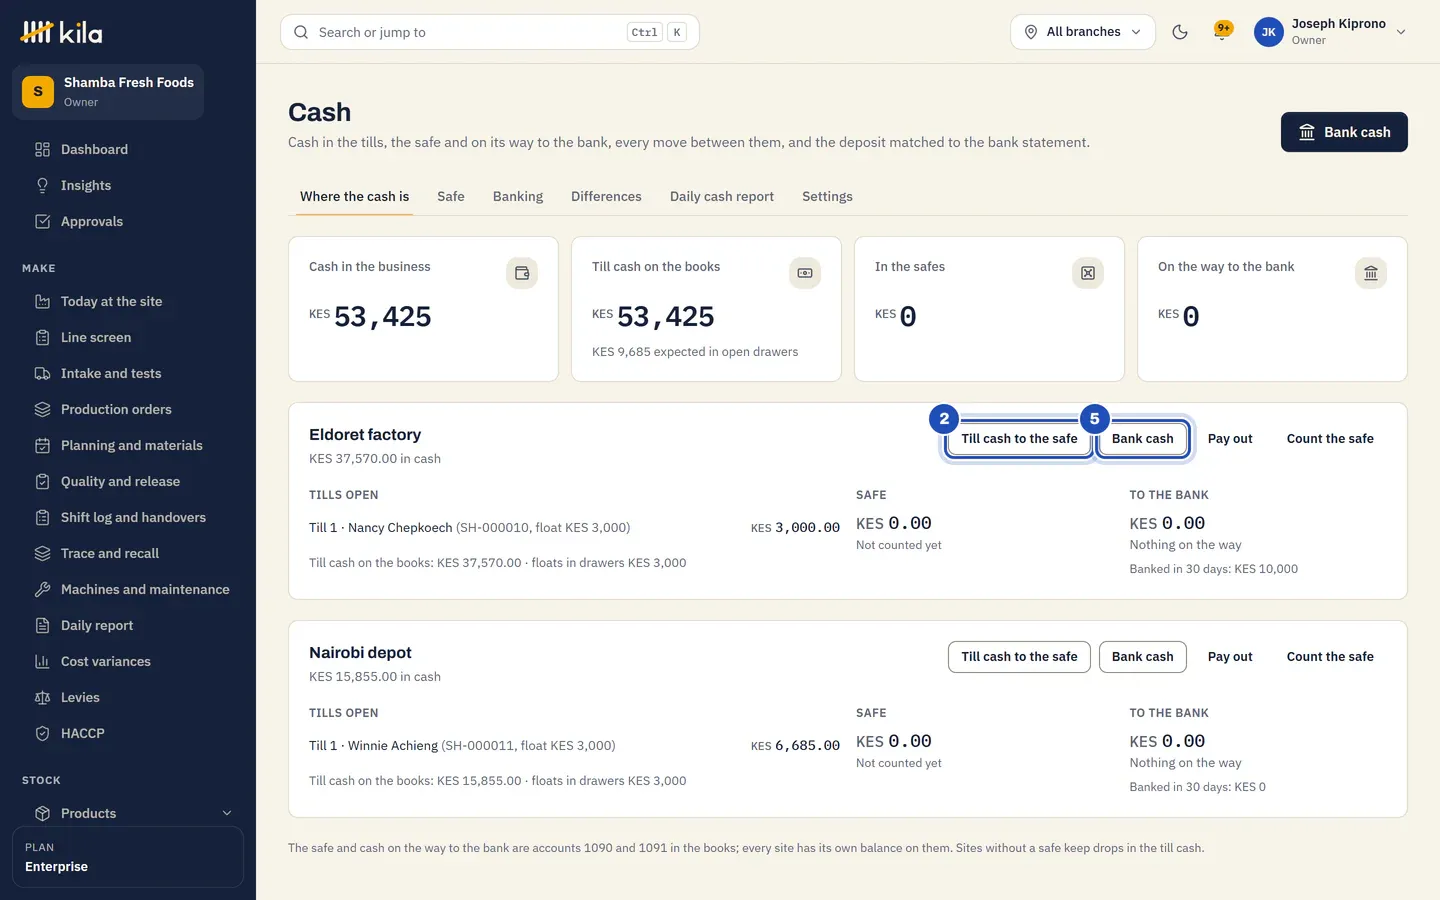Click the top-right Bank cash button

pos(1344,132)
